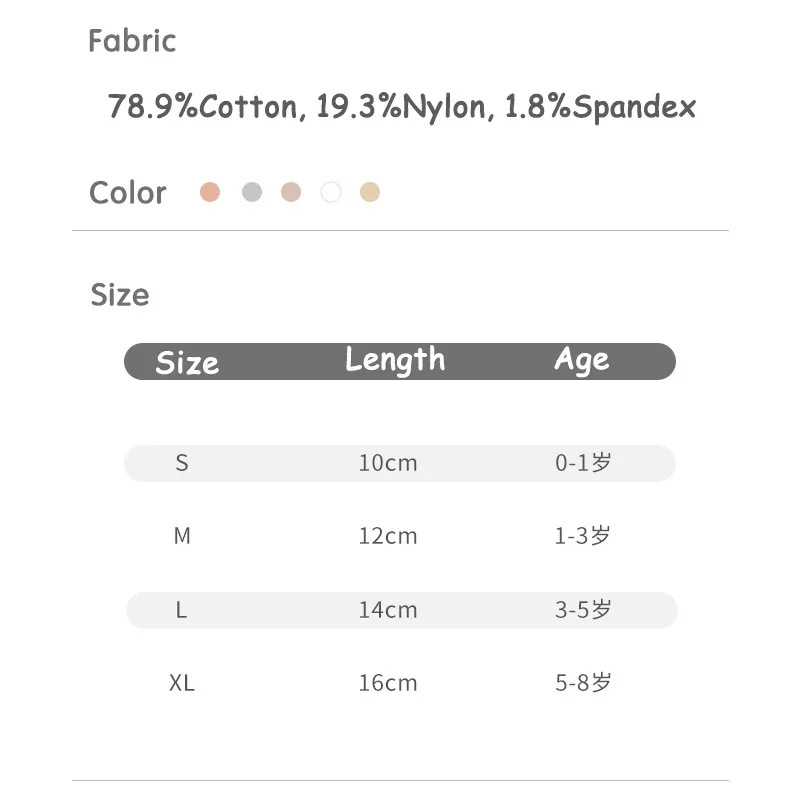Select the gray color swatch
The height and width of the screenshot is (800, 800).
(252, 192)
